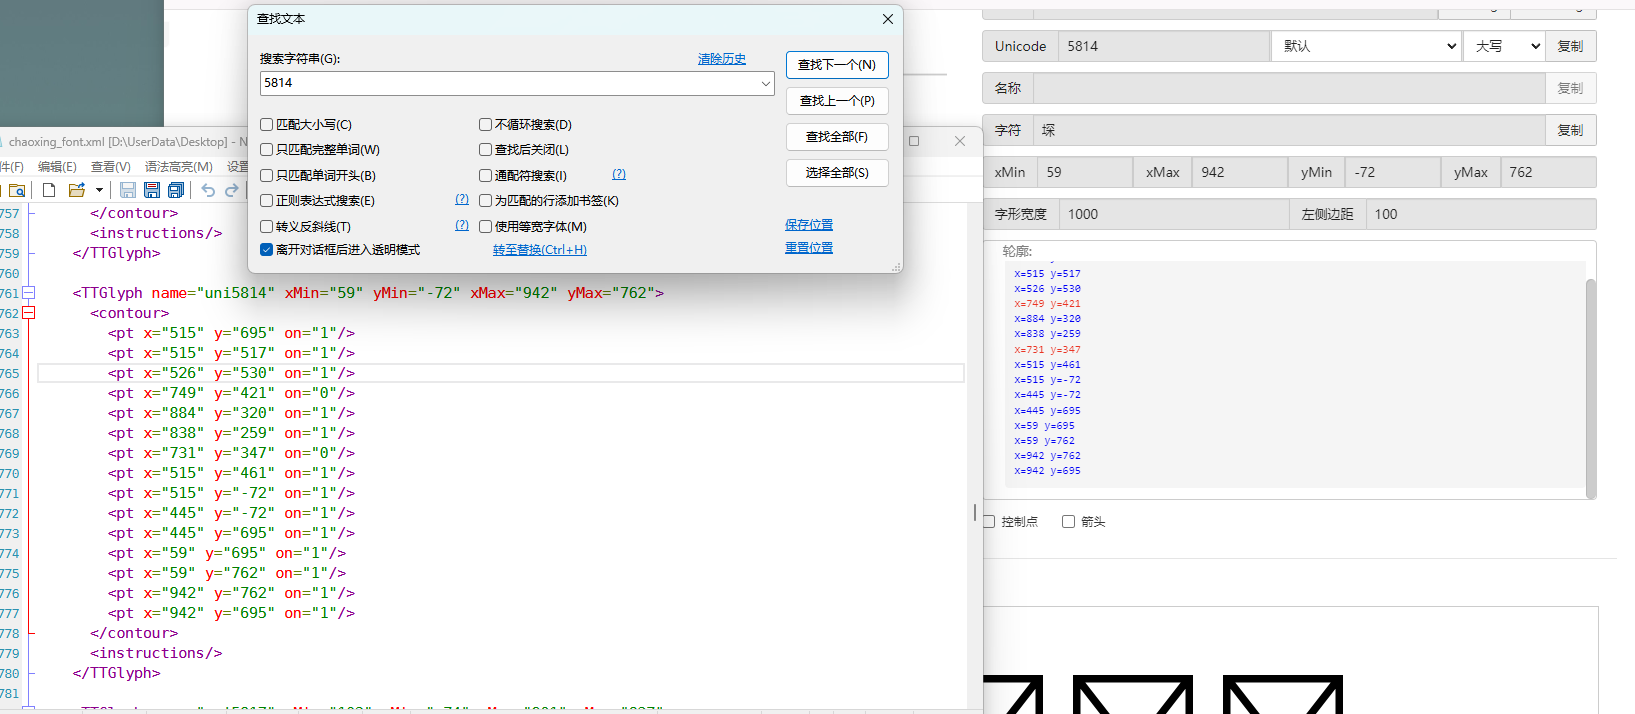Click the xMax field 942
Image resolution: width=1635 pixels, height=714 pixels.
(x=1239, y=172)
